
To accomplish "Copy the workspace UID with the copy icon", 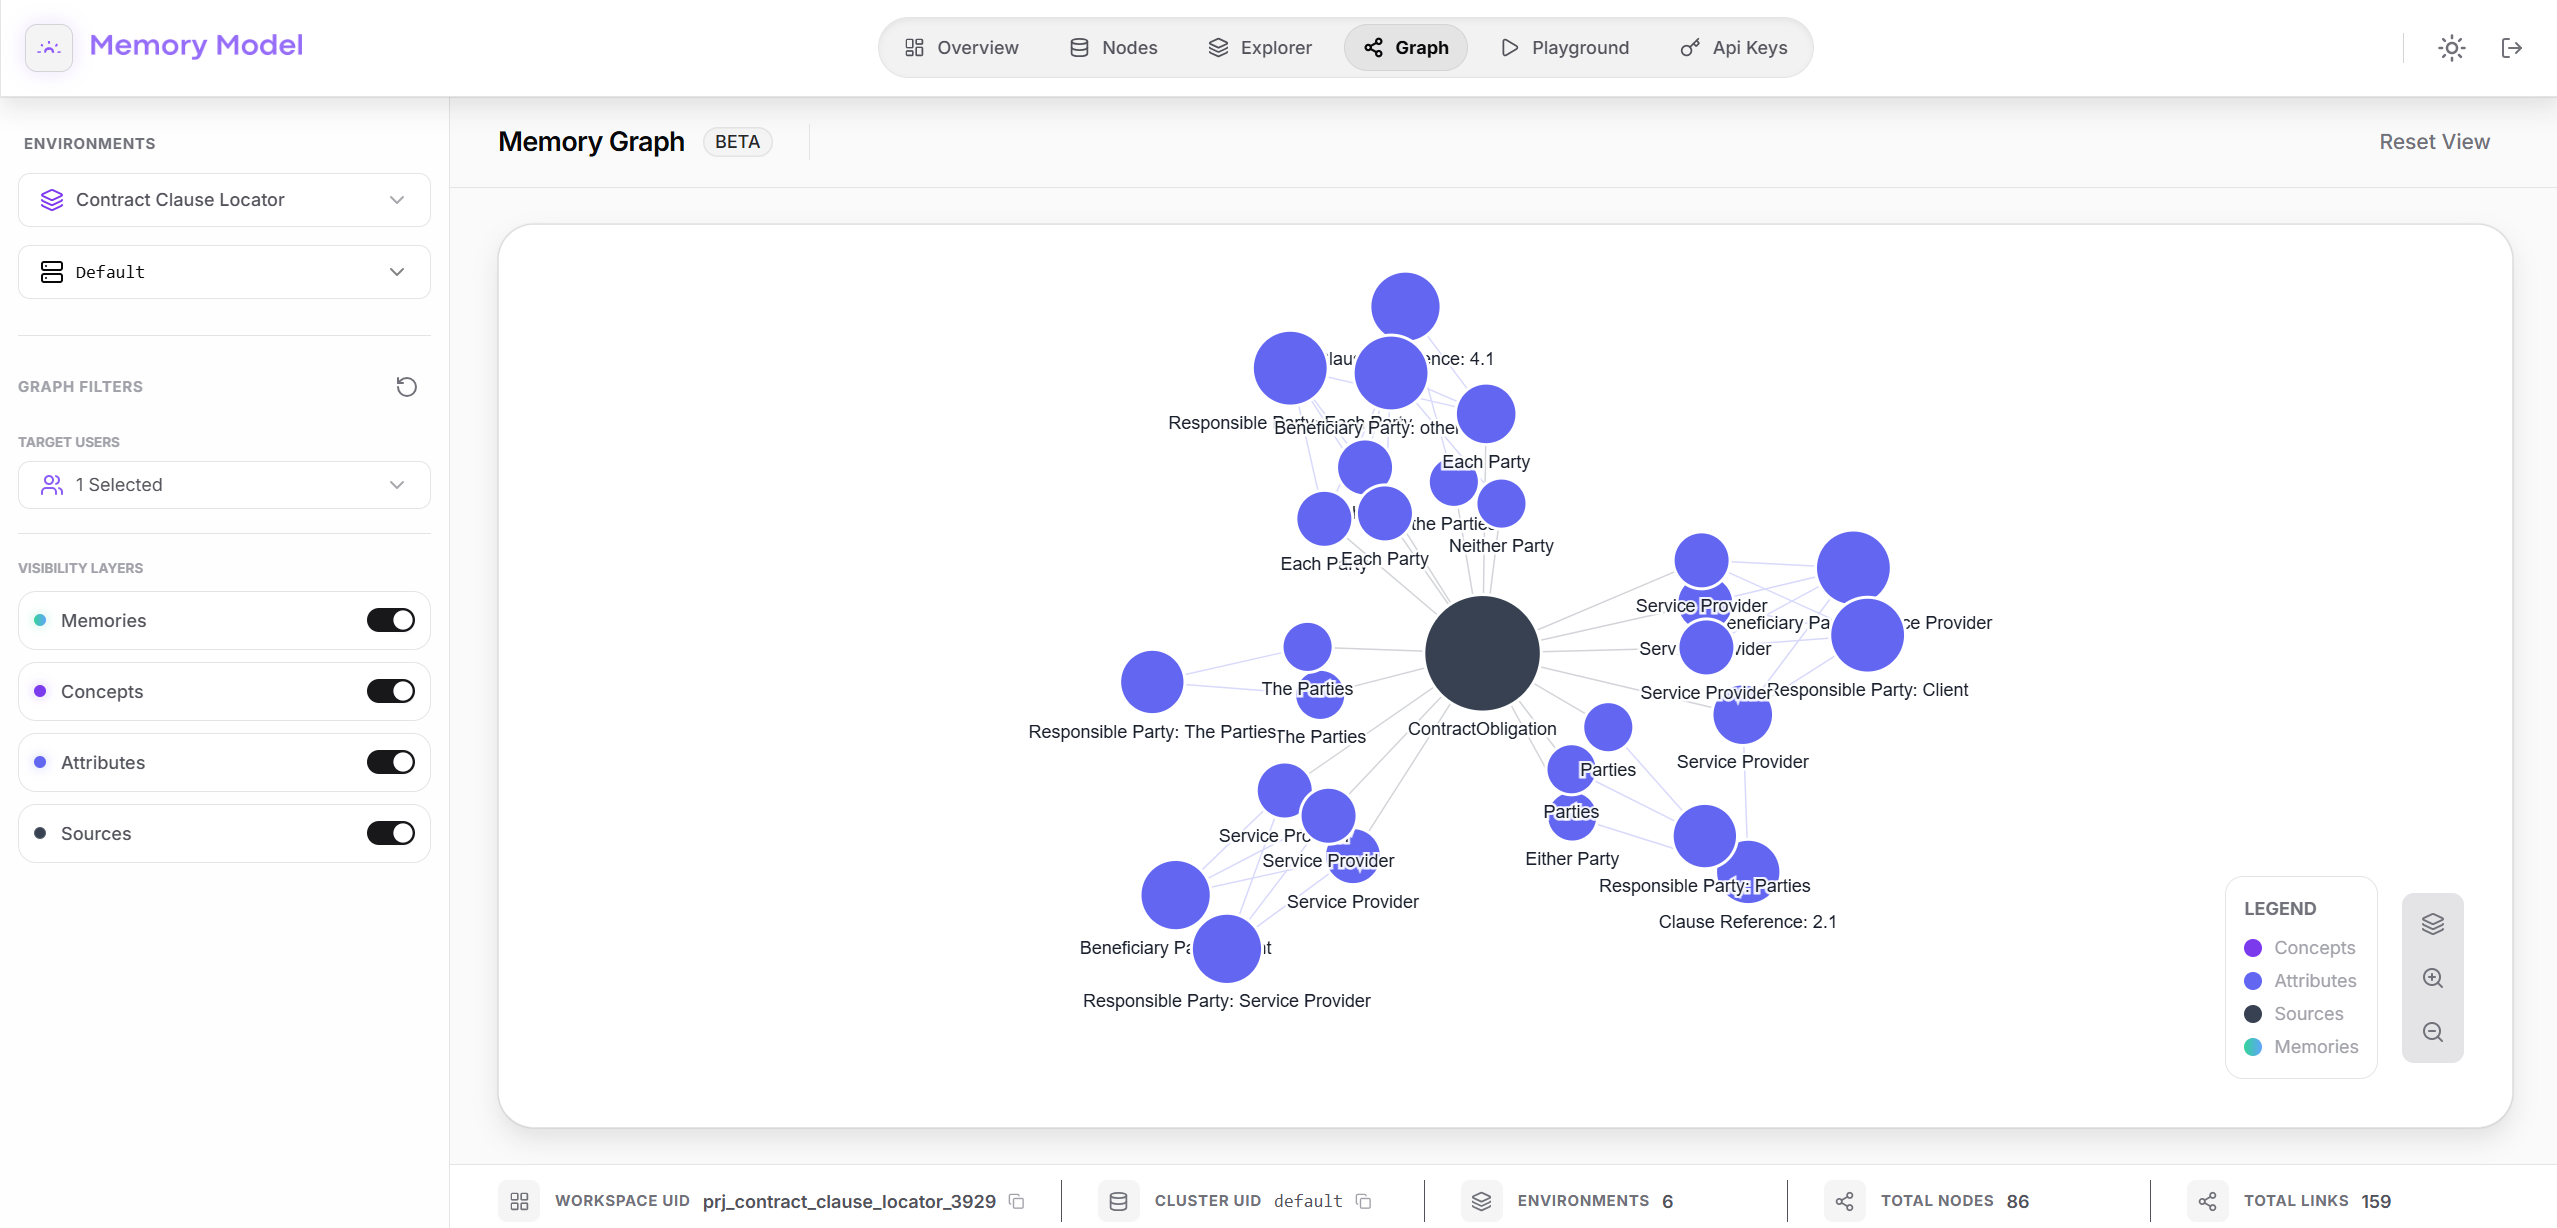I will [1017, 1201].
